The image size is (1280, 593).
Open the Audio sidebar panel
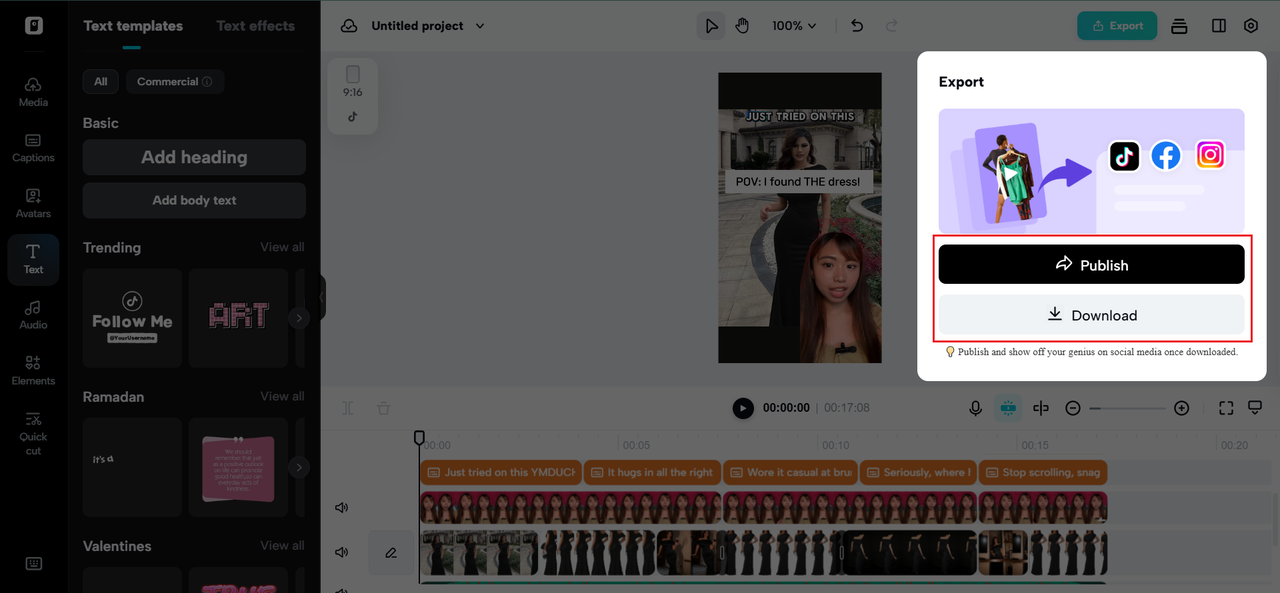(33, 315)
